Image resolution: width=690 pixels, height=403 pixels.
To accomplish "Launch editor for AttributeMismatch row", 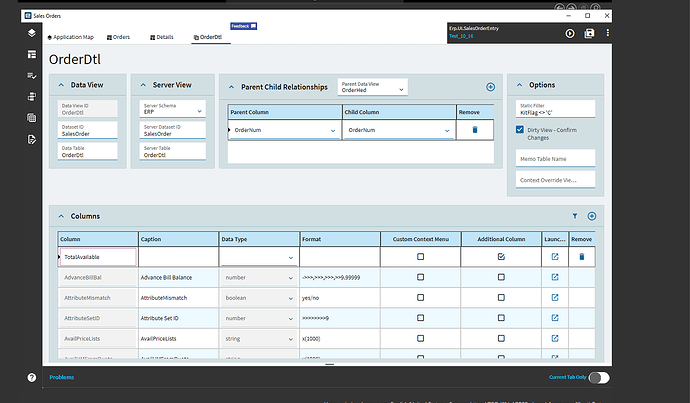I will pos(554,298).
